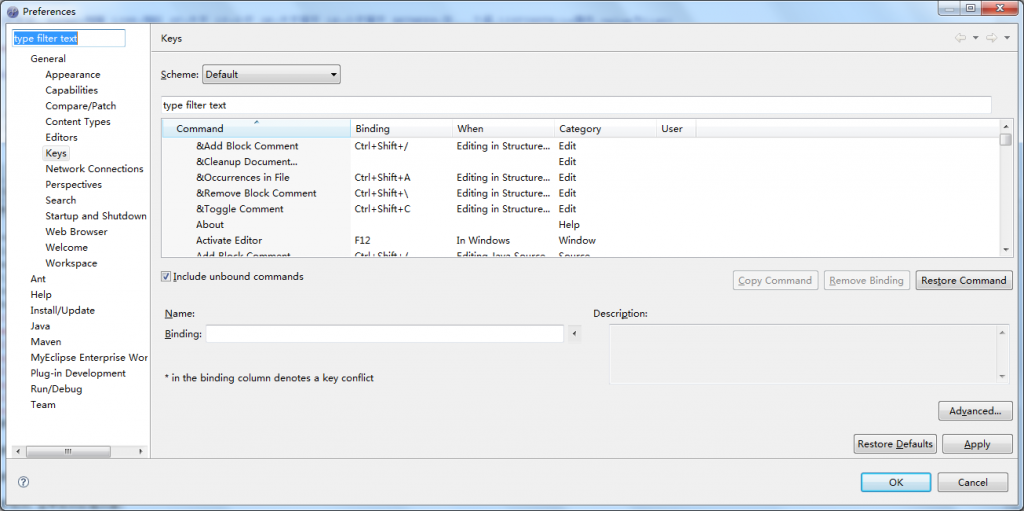Select MyEclipse Enterprise Workbench in the tree
Screen dimensions: 1024x511
pyautogui.click(x=89, y=357)
